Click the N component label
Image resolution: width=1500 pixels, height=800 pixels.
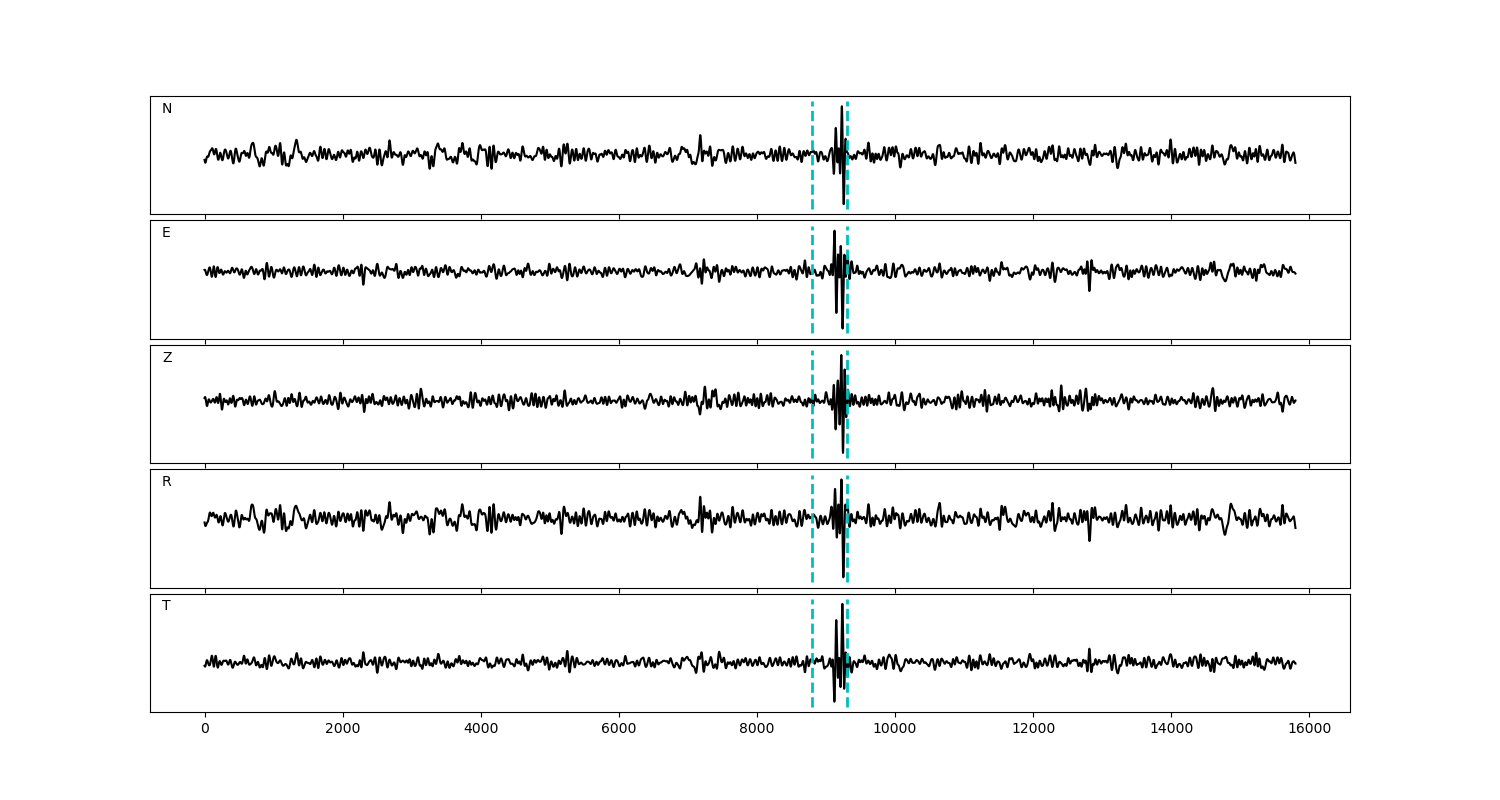pyautogui.click(x=167, y=109)
